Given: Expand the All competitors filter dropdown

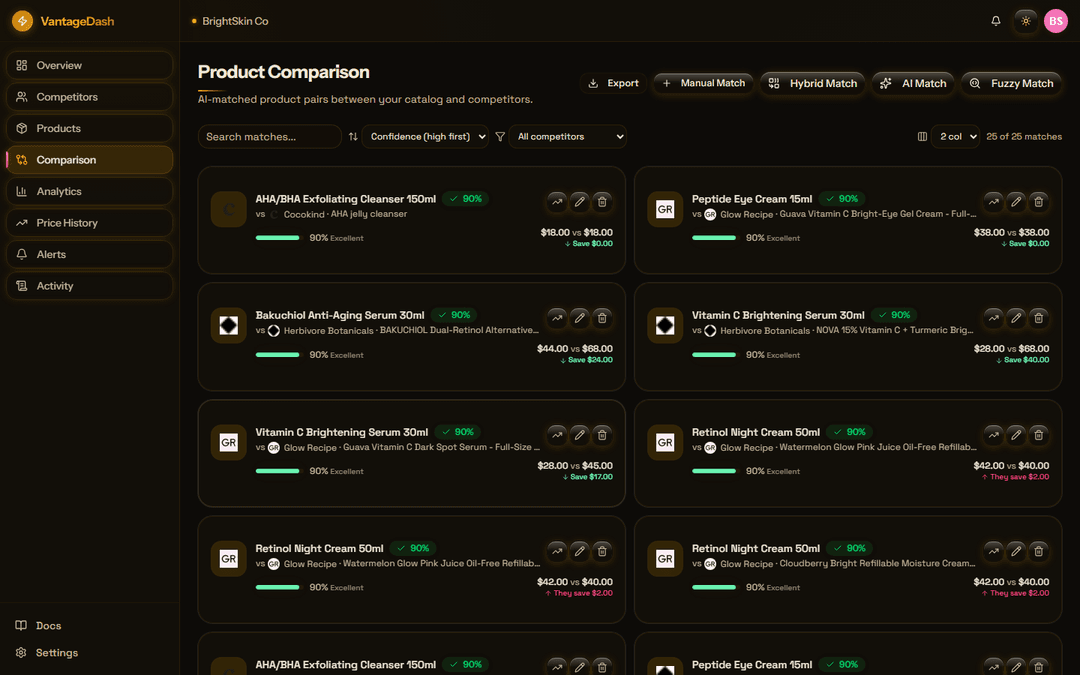Looking at the screenshot, I should [568, 136].
